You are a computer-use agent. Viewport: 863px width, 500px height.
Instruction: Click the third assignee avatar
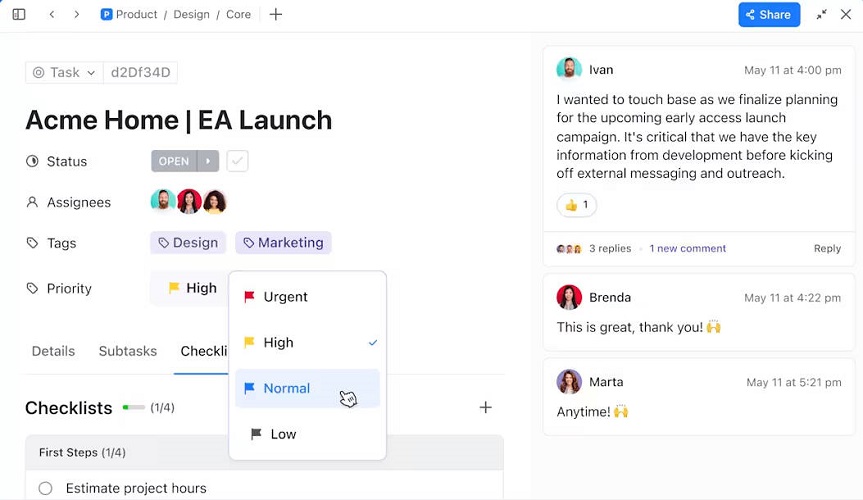pos(214,202)
